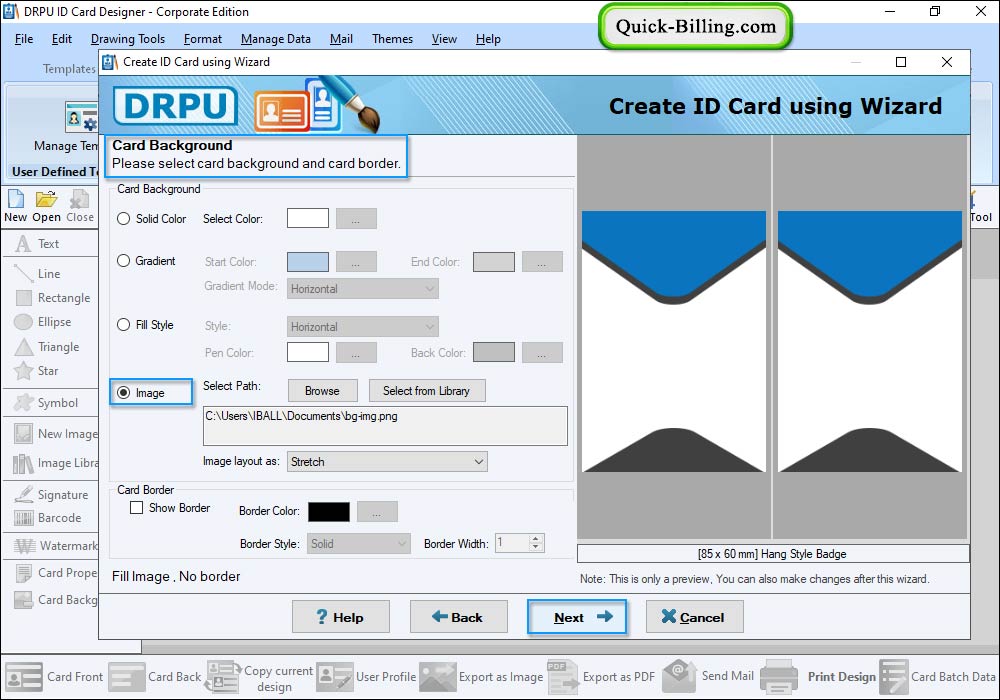Select the Ellipse shape tool
The image size is (1000, 700).
[43, 322]
